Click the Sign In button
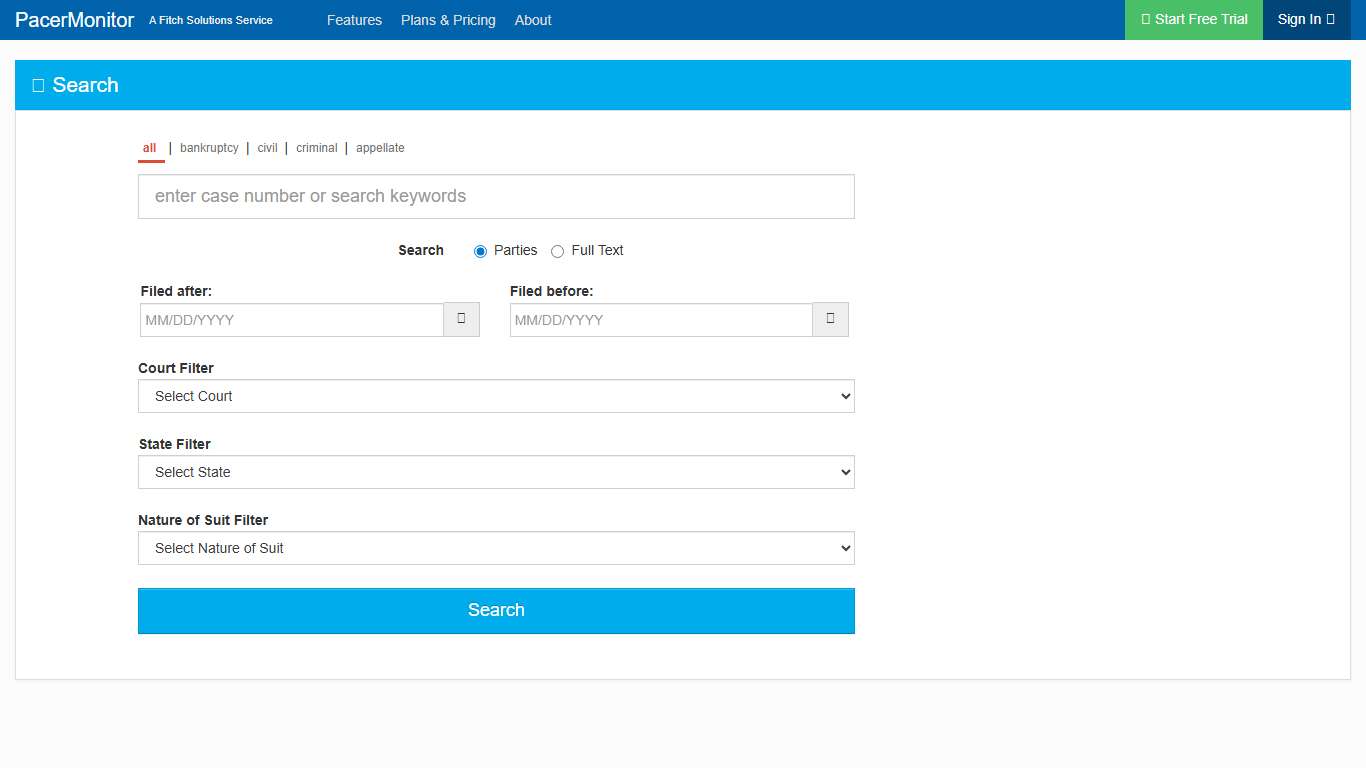The width and height of the screenshot is (1366, 768). tap(1306, 20)
